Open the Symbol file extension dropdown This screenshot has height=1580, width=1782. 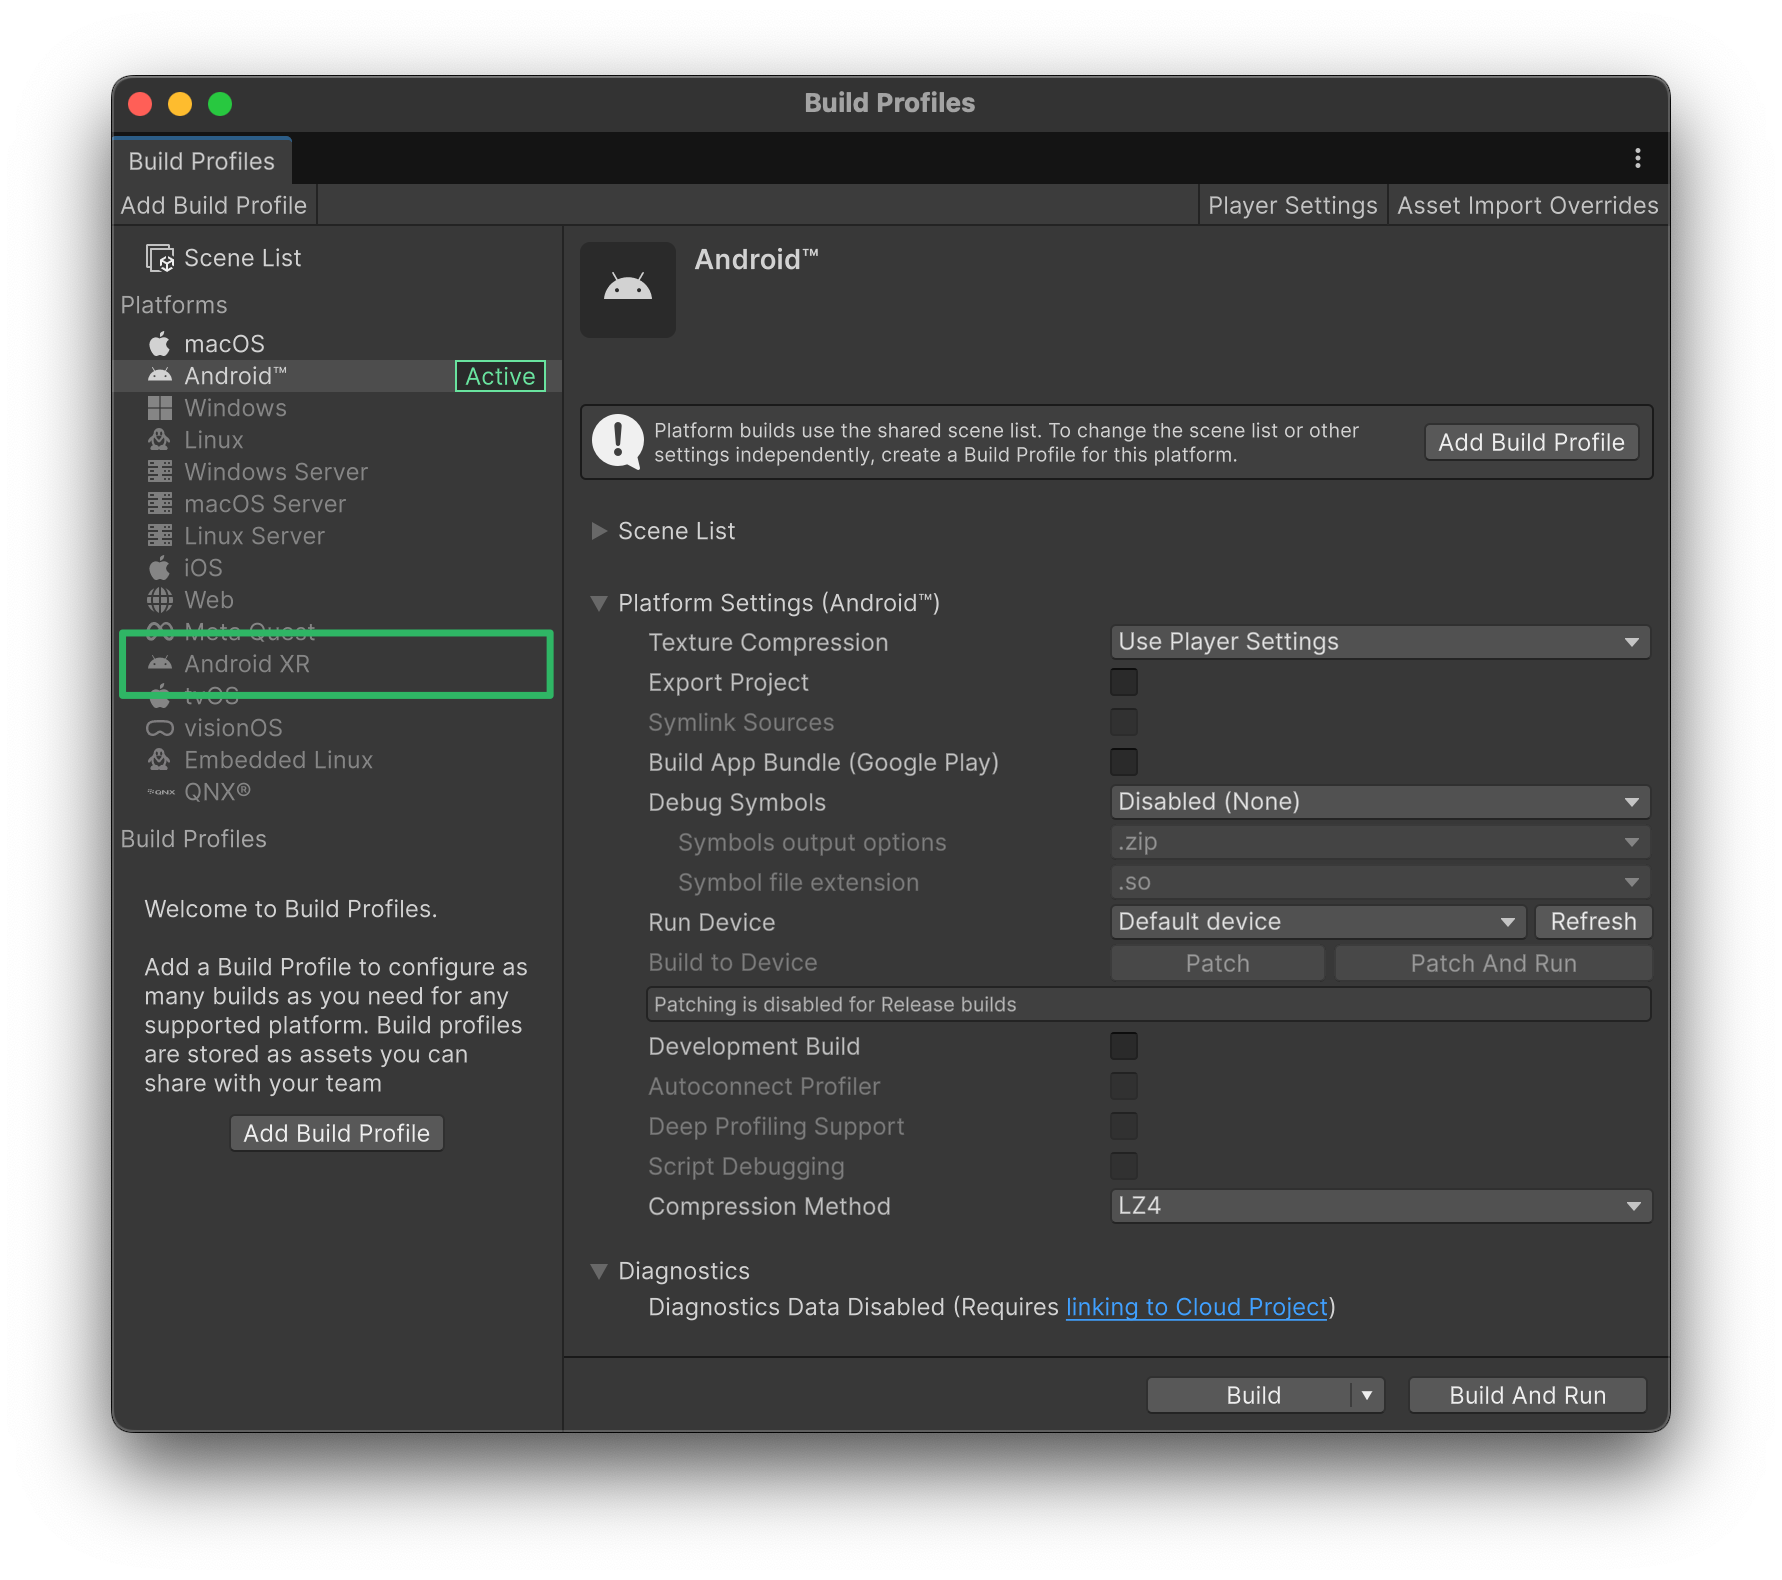(1380, 882)
